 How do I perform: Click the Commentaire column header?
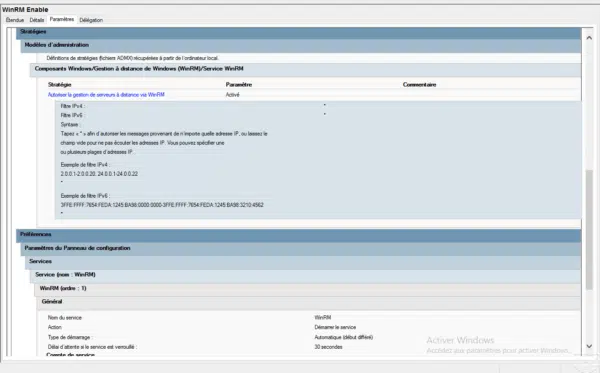point(419,85)
